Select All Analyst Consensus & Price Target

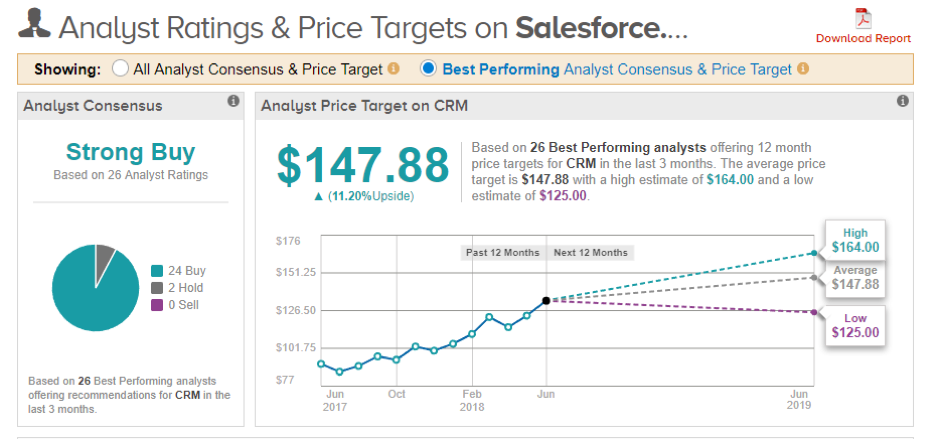click(121, 69)
